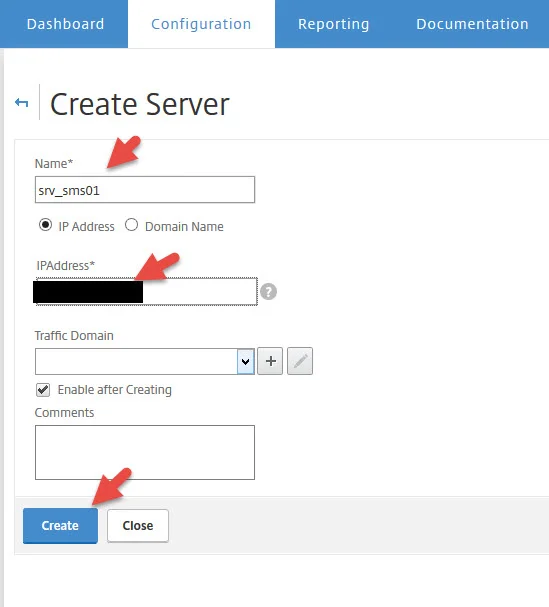Go to the Documentation tab

(472, 24)
